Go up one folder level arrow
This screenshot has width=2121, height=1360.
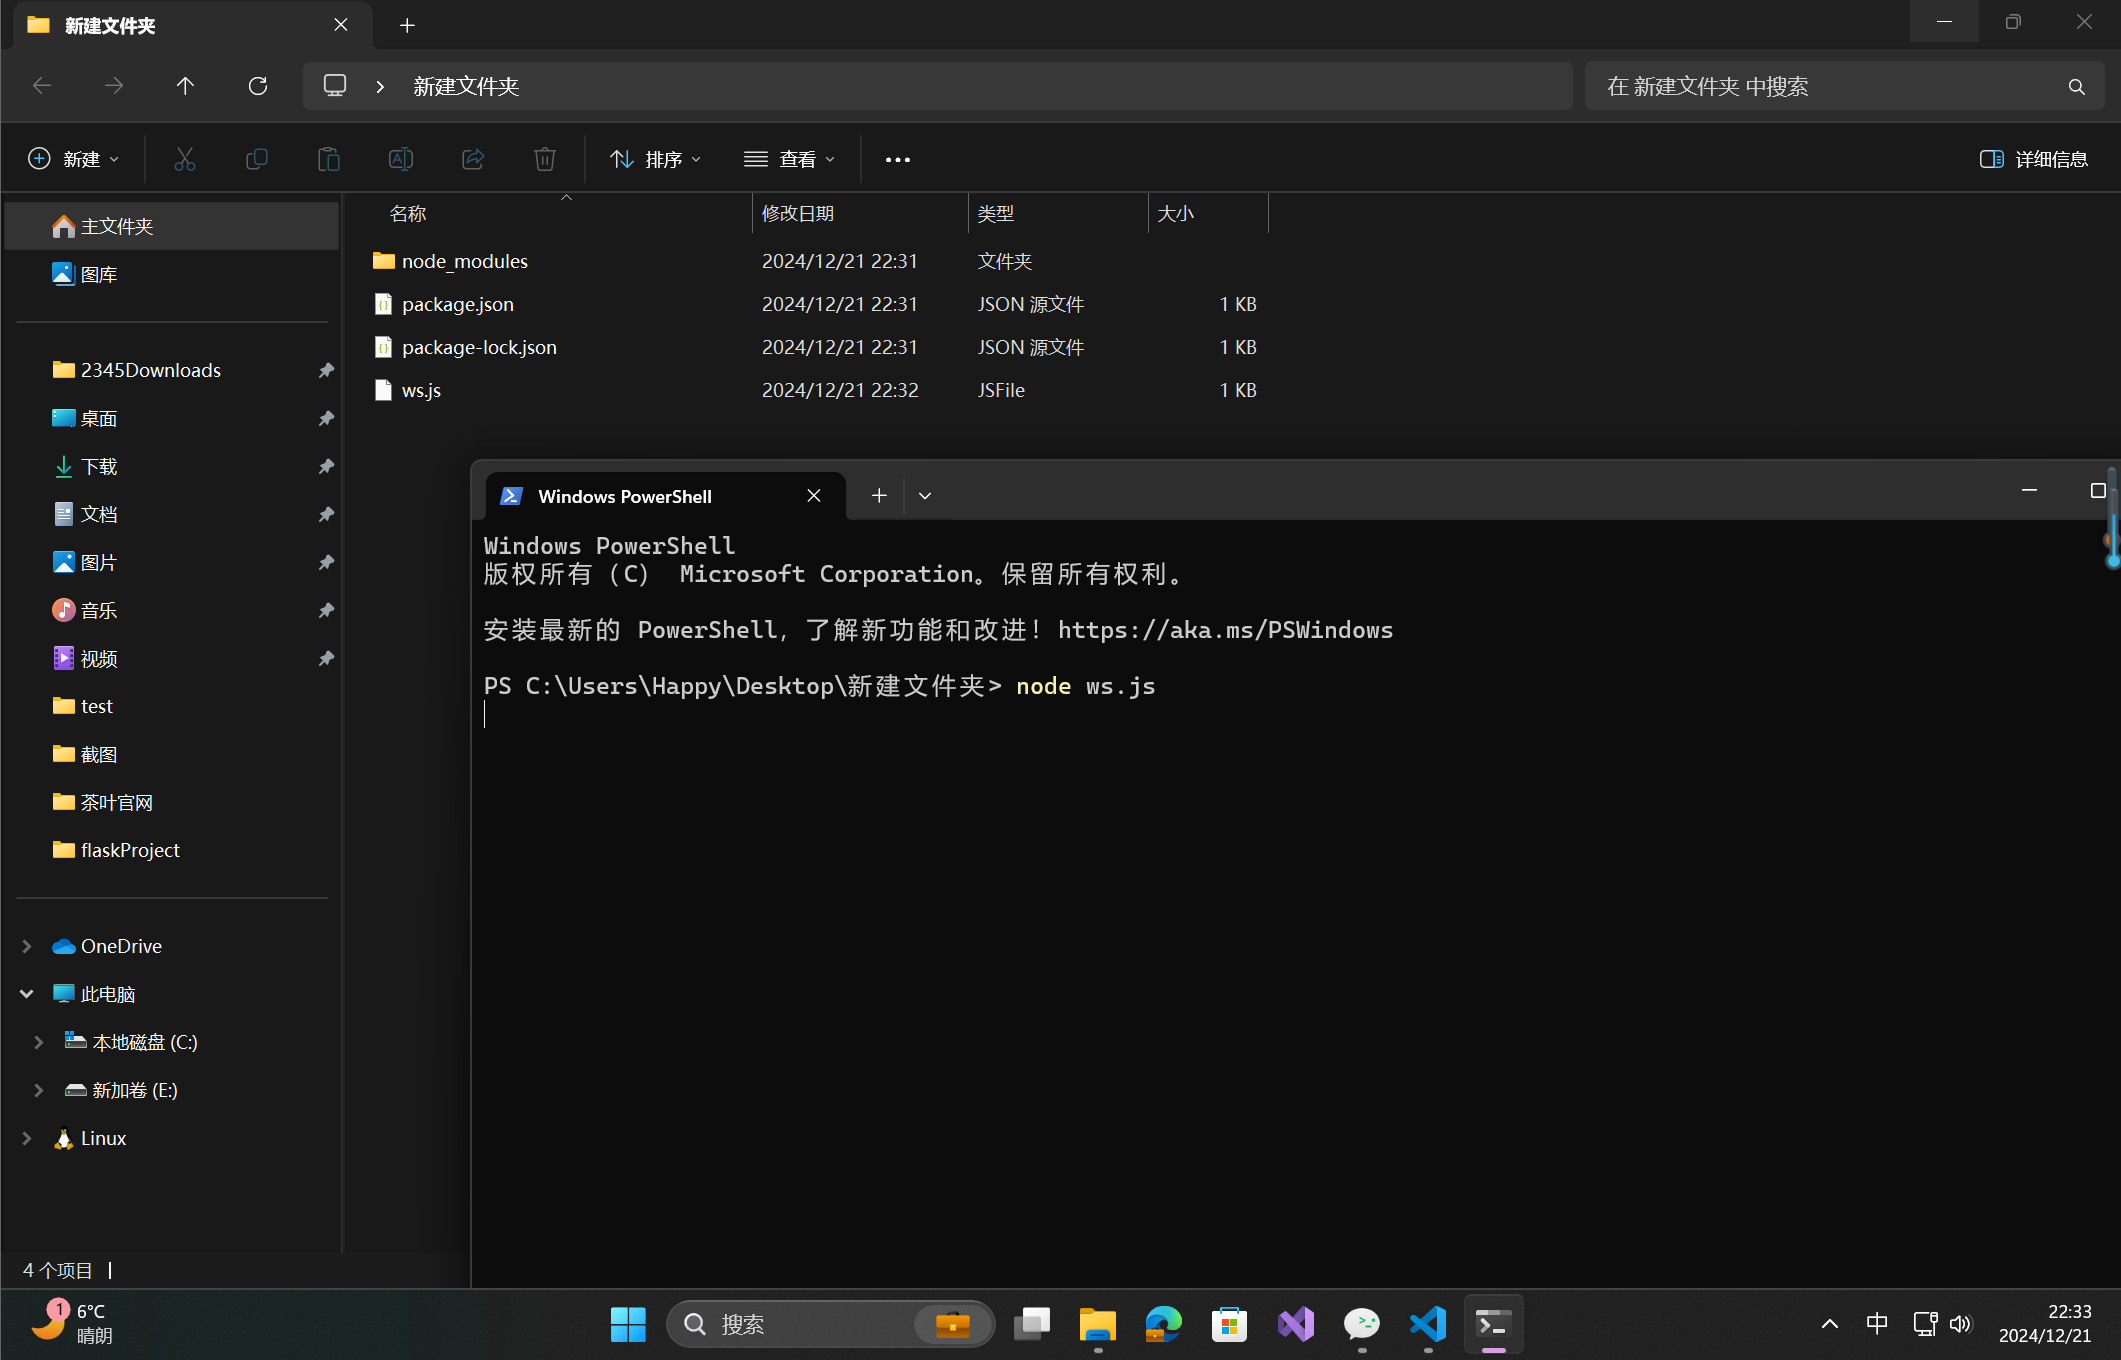[185, 86]
